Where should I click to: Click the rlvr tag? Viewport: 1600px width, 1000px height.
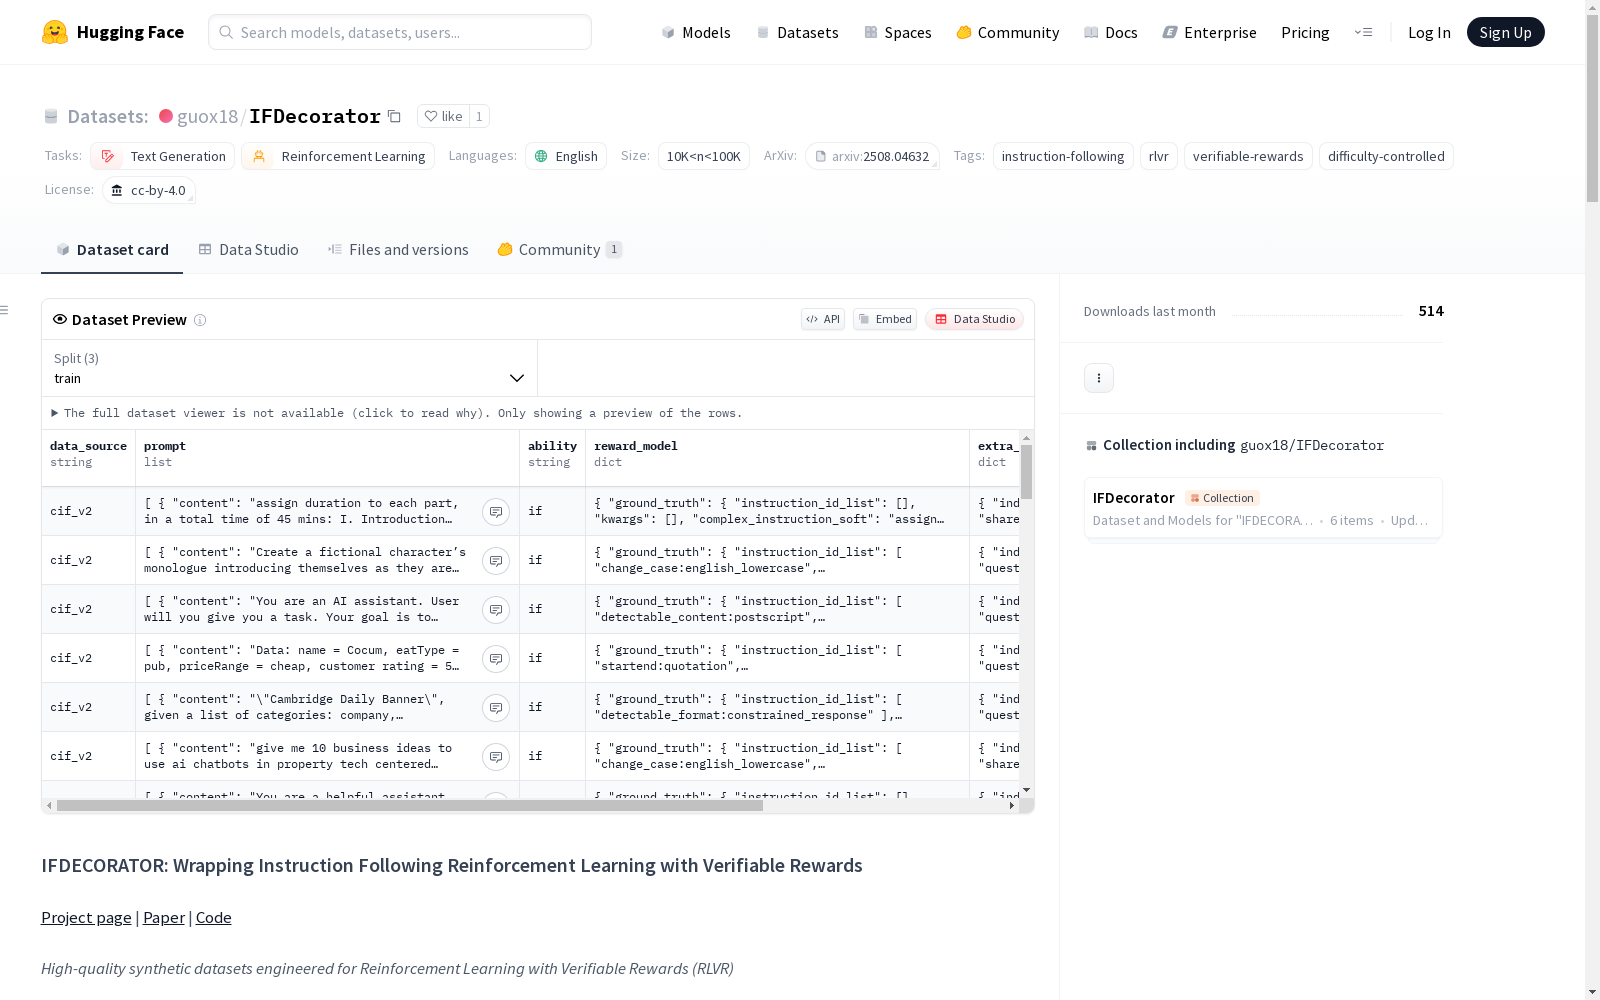[x=1159, y=156]
